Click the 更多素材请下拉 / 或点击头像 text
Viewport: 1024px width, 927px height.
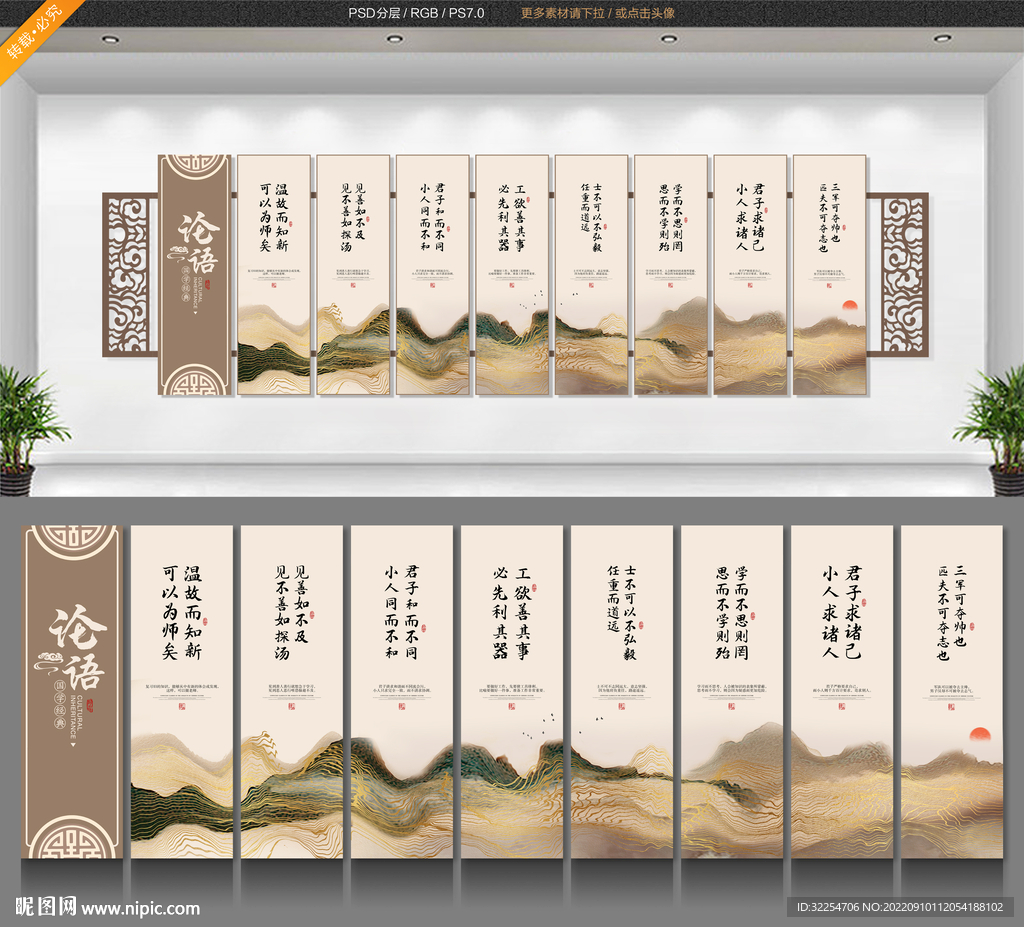coord(597,13)
